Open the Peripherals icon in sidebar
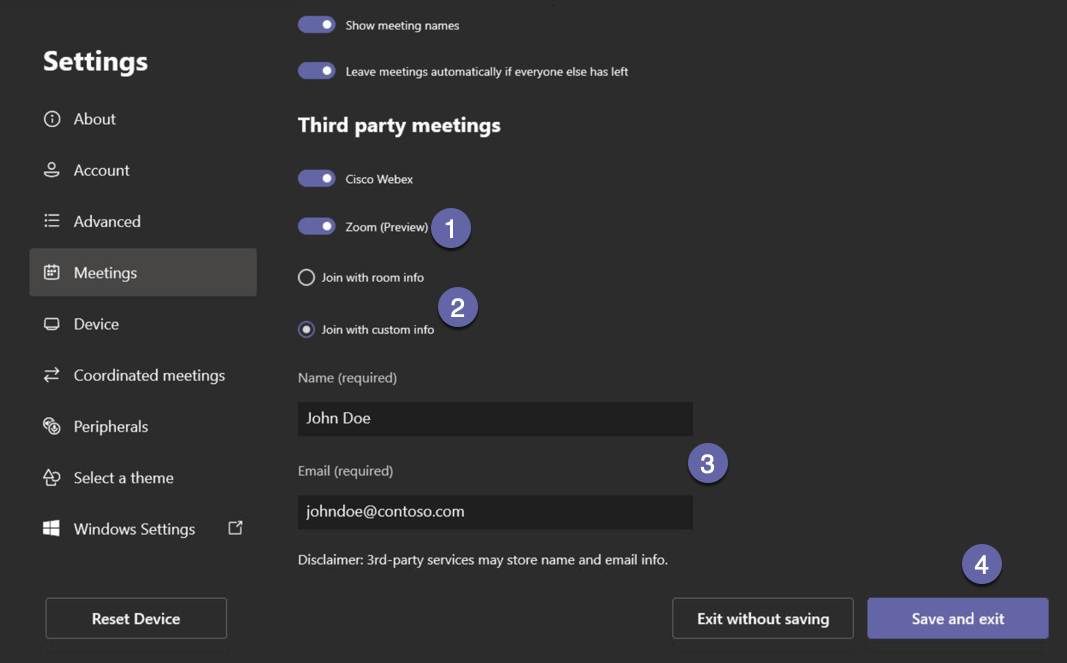The image size is (1067, 663). click(52, 426)
